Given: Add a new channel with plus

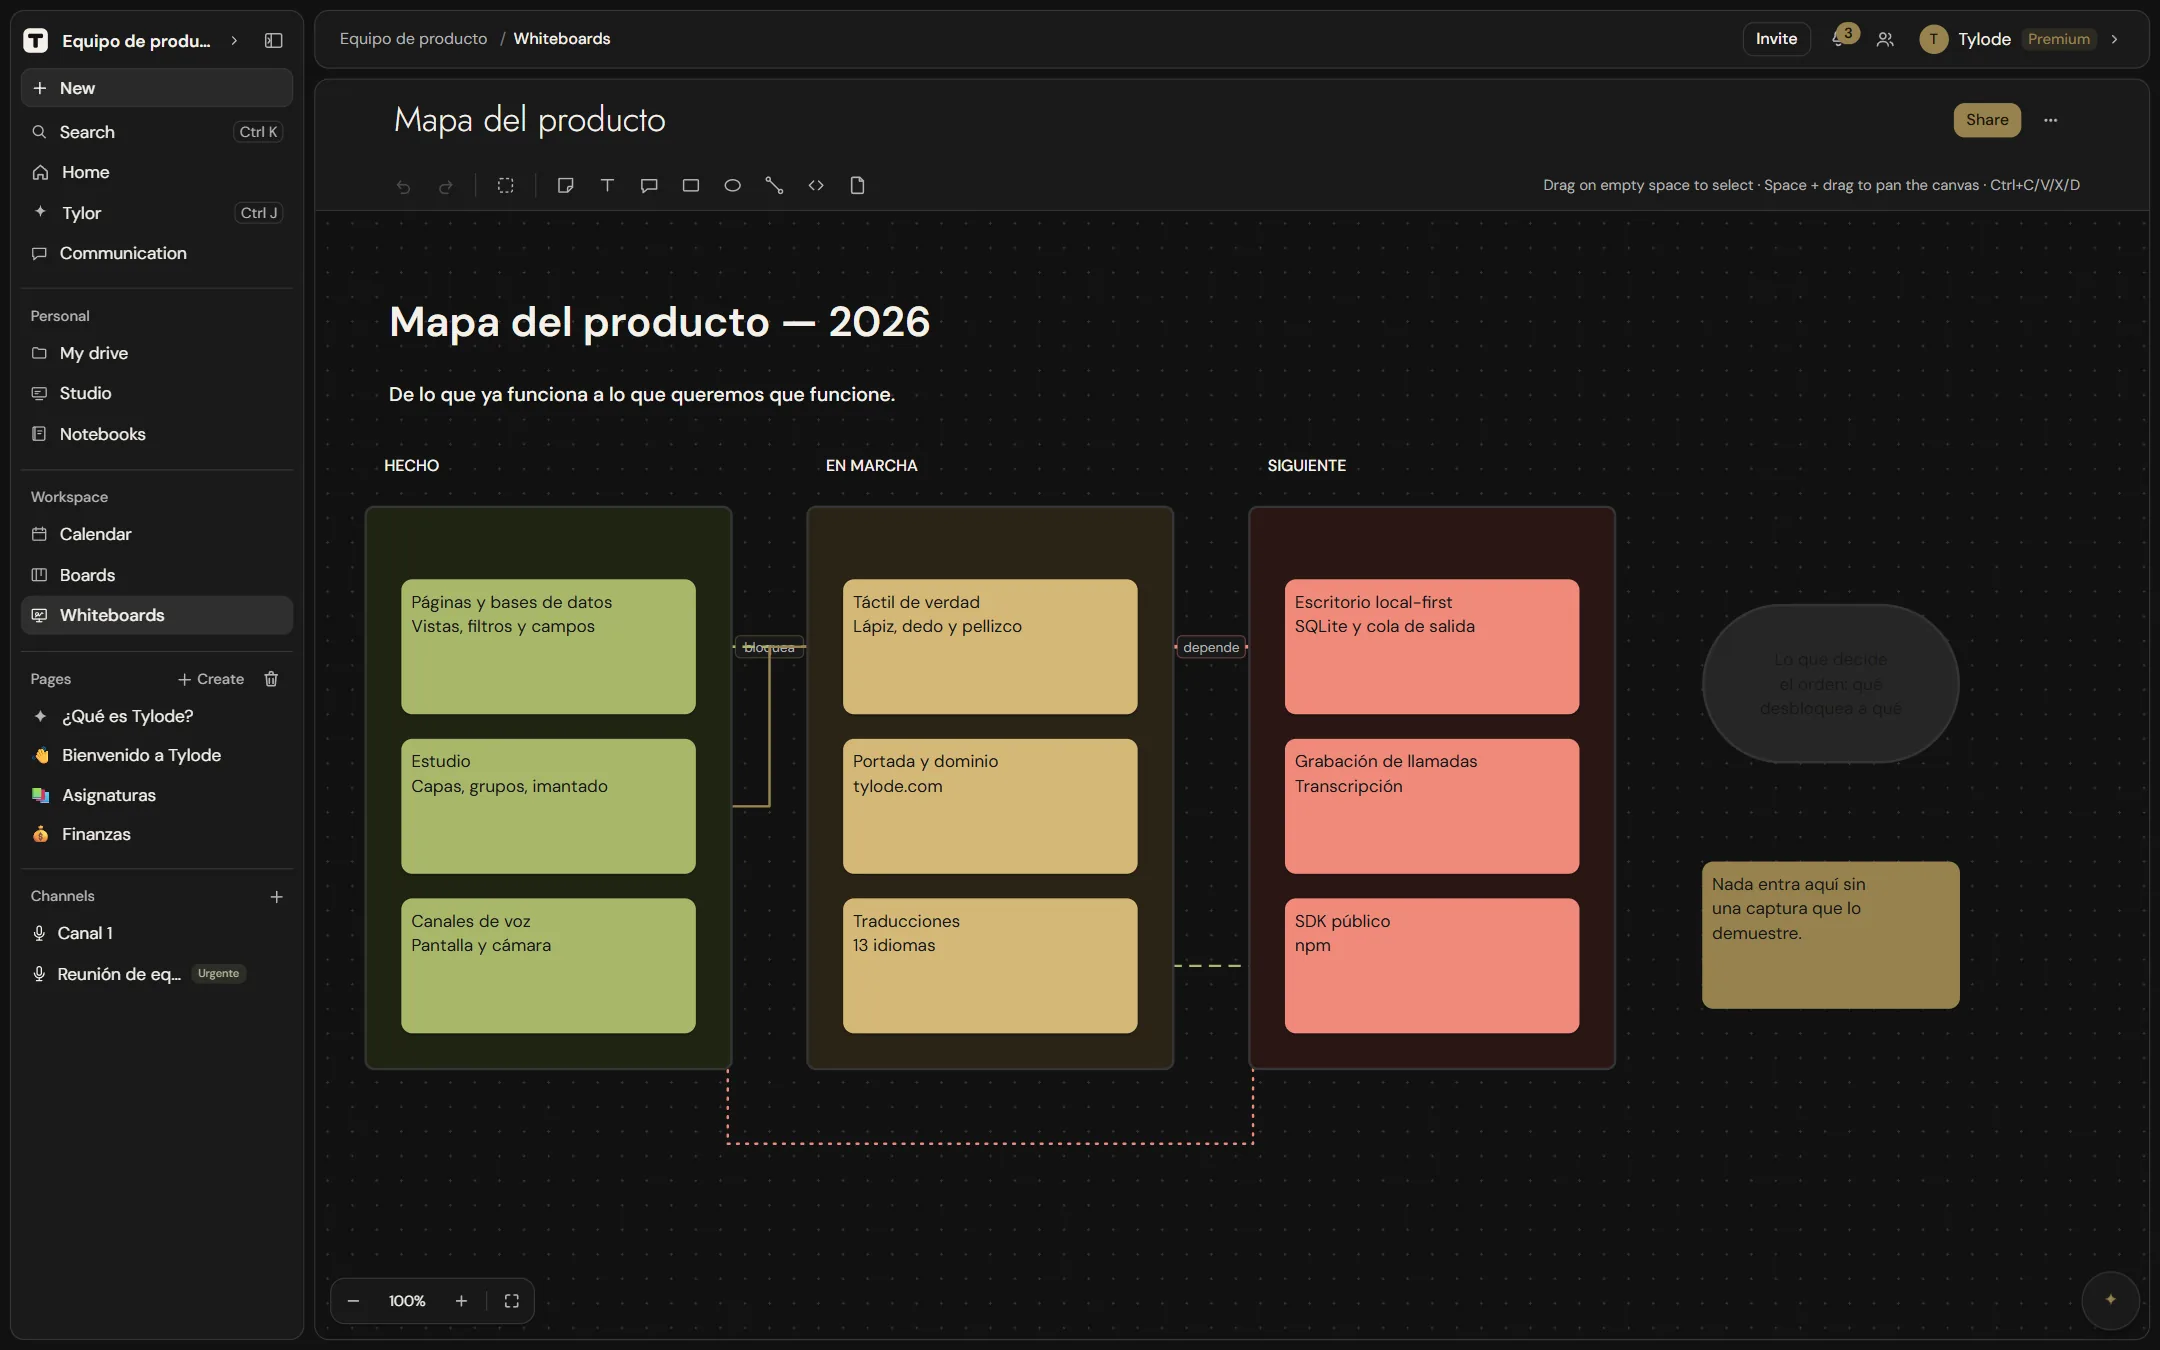Looking at the screenshot, I should 277,897.
